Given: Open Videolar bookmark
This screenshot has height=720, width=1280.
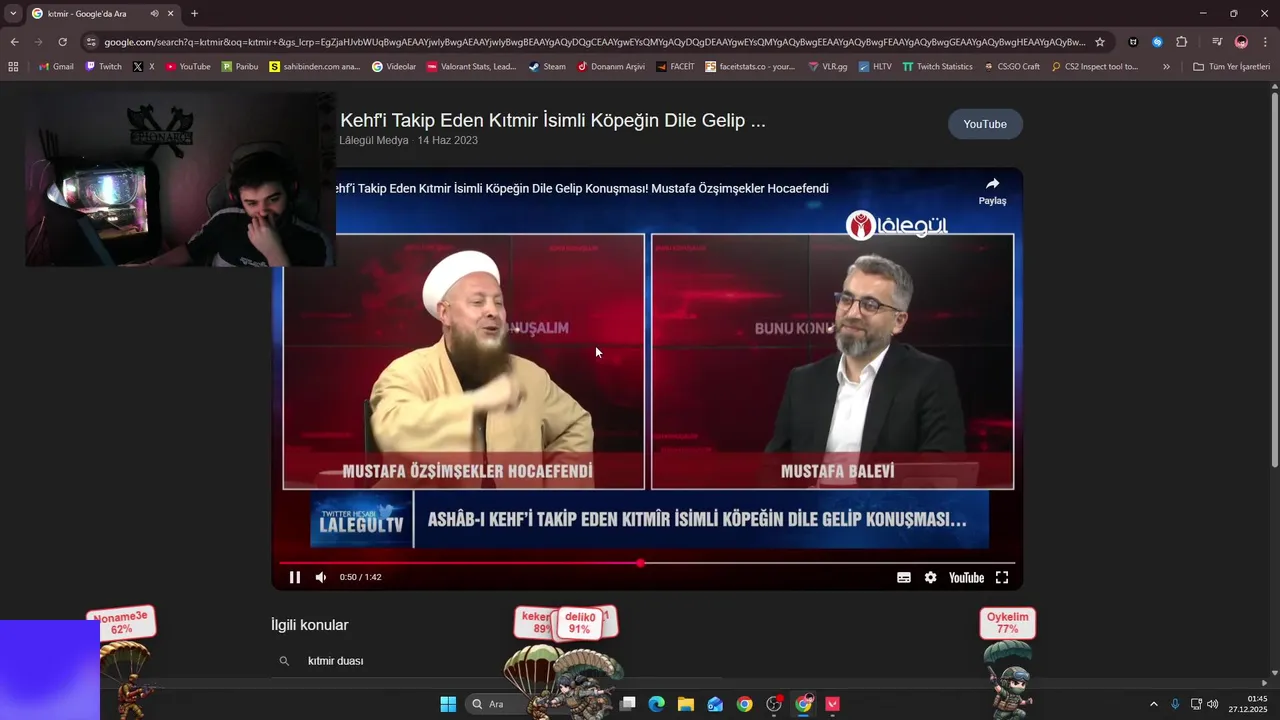Looking at the screenshot, I should (x=394, y=67).
